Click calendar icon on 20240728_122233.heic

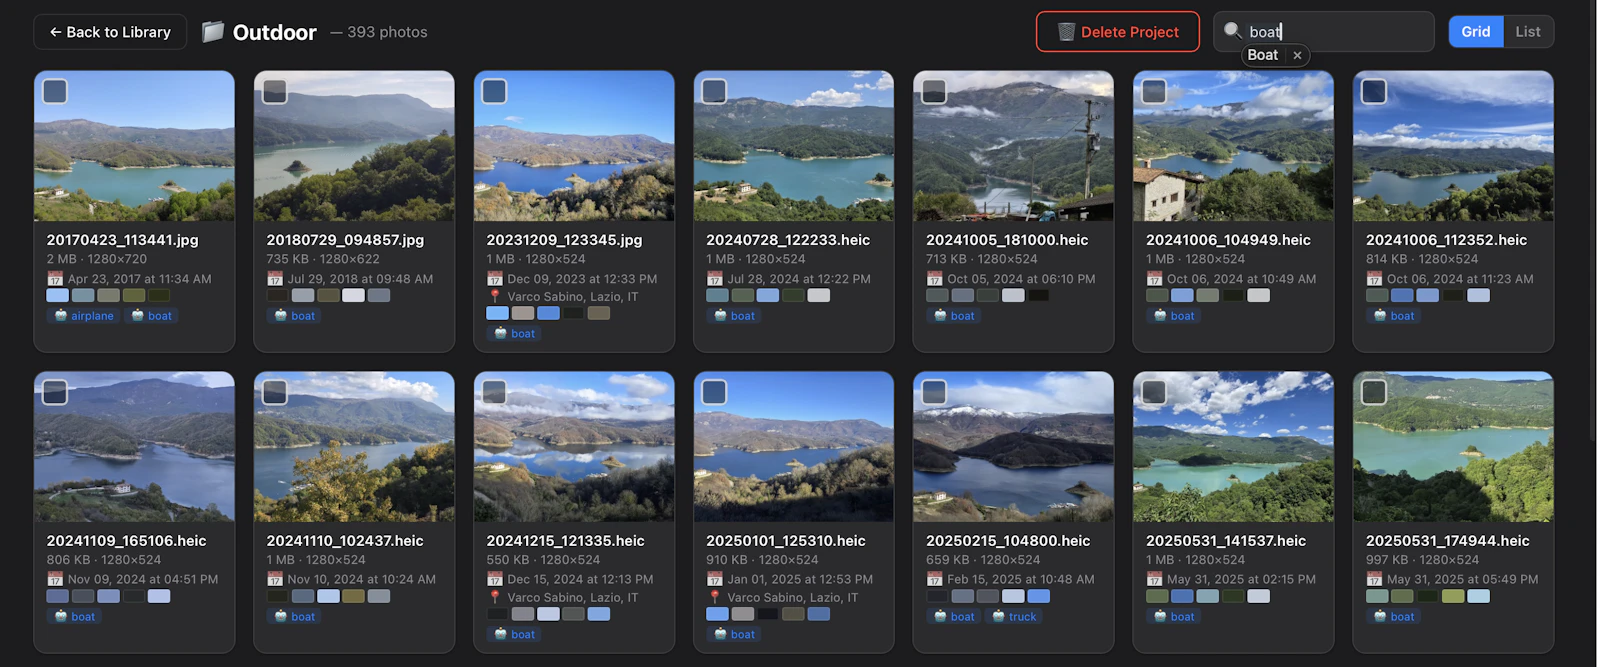tap(714, 279)
